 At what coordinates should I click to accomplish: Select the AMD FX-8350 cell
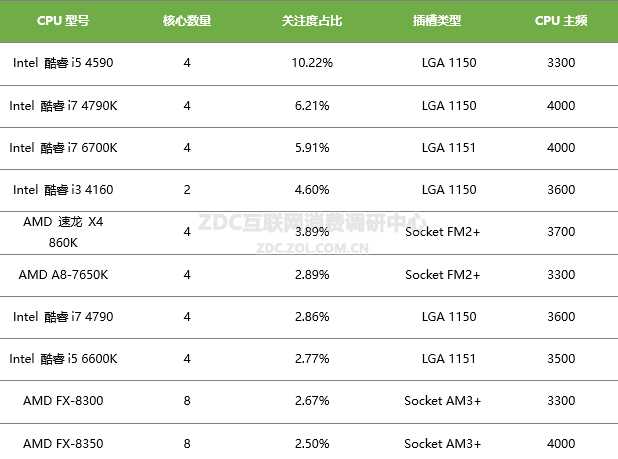click(x=63, y=444)
